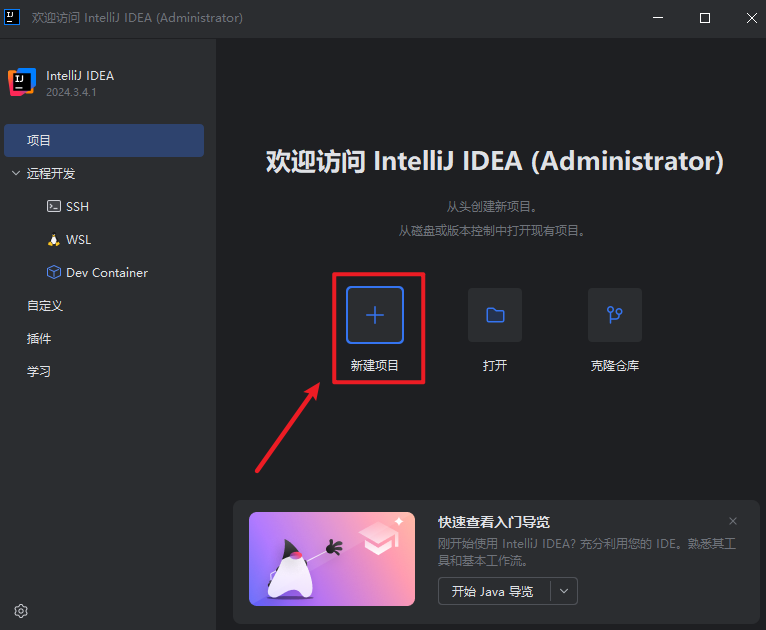Click the Open folder icon

(x=495, y=315)
